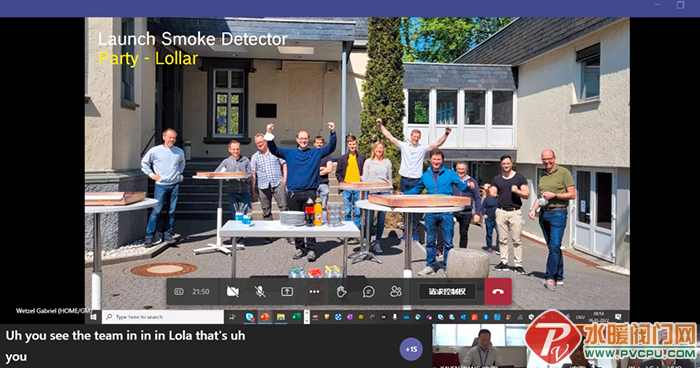Click the Windows Start button on shared taskbar
700x368 pixels.
93,317
